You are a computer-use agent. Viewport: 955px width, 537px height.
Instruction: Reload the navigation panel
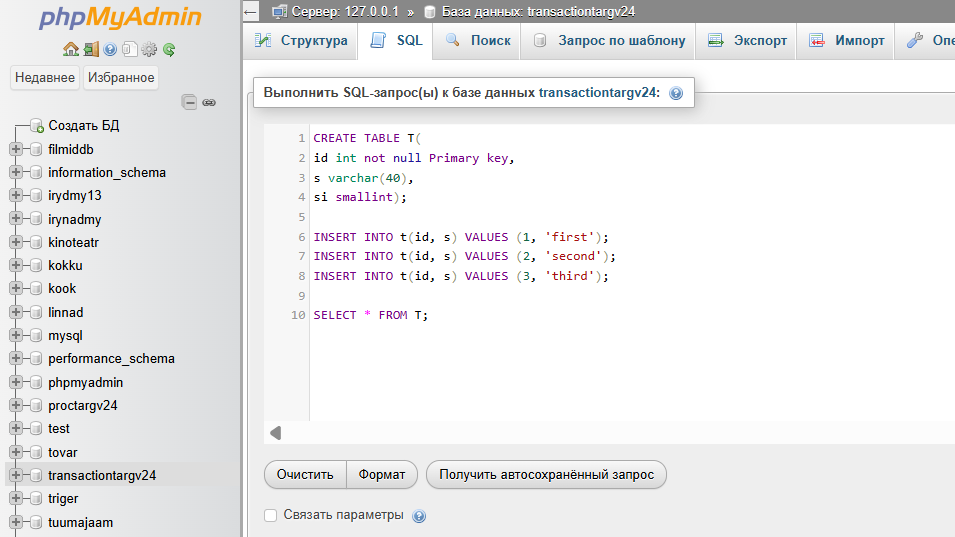[169, 49]
